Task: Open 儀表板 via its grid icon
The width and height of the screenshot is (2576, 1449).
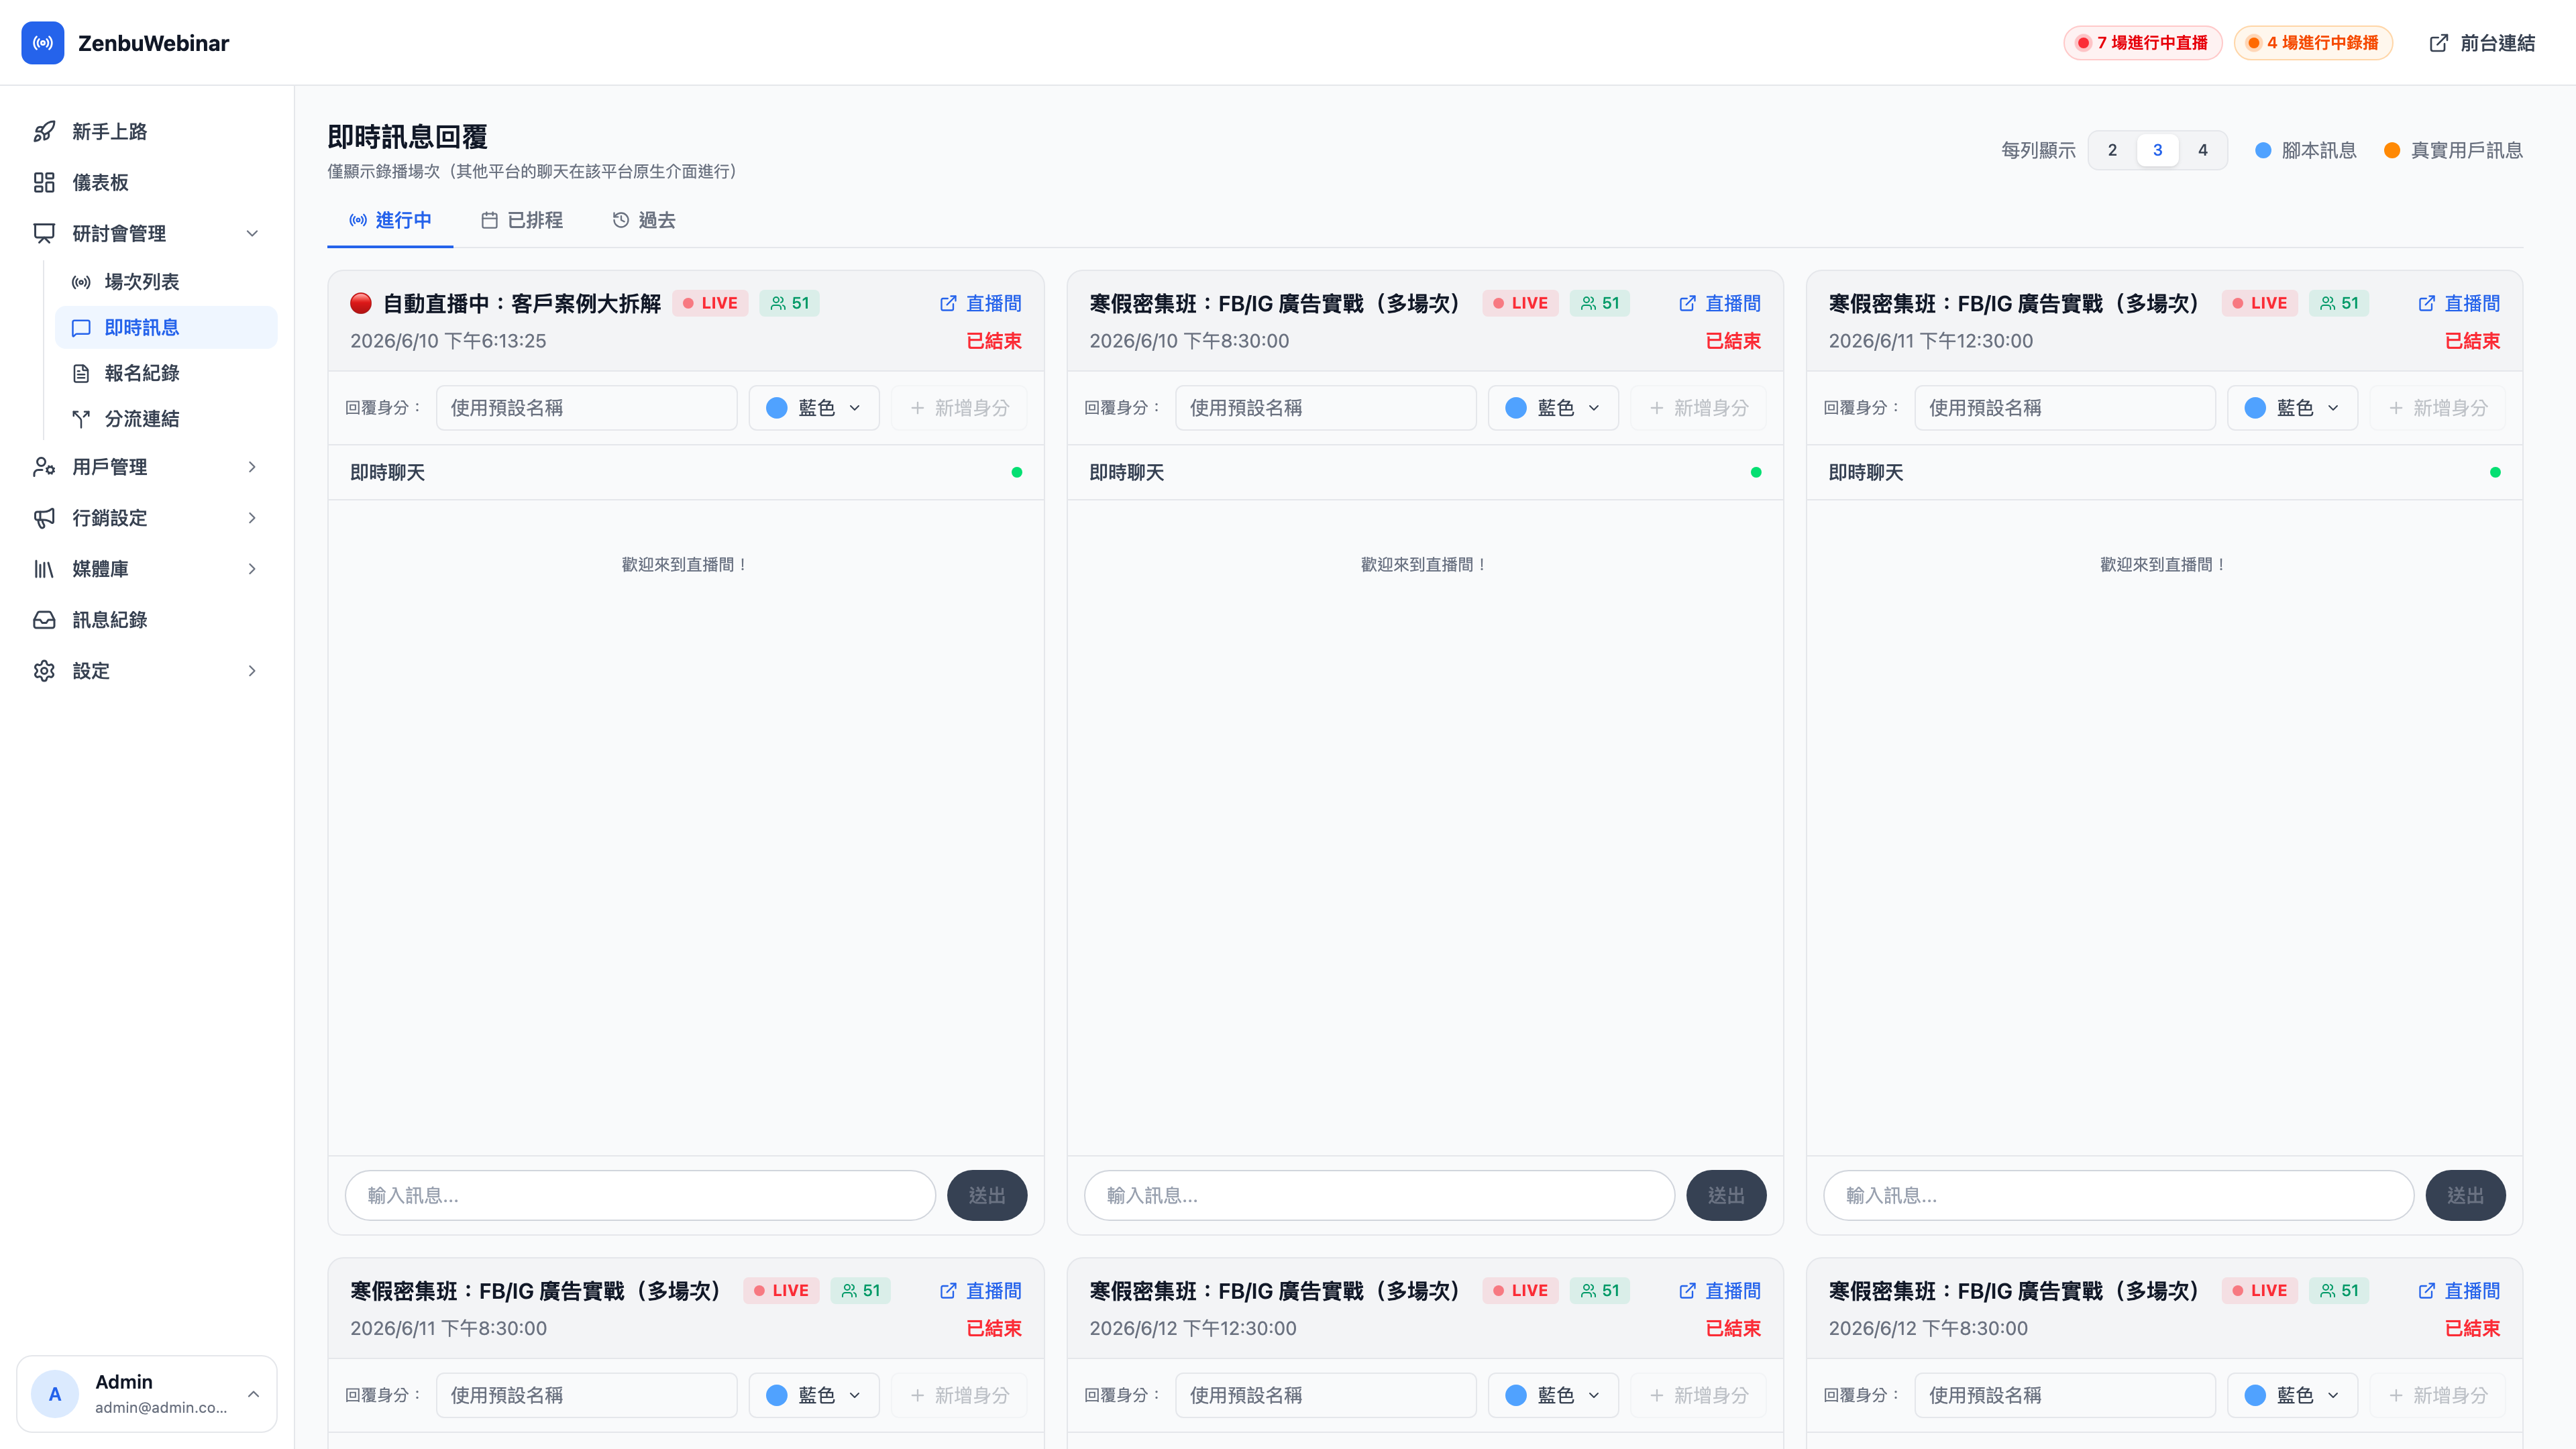Action: pyautogui.click(x=44, y=183)
